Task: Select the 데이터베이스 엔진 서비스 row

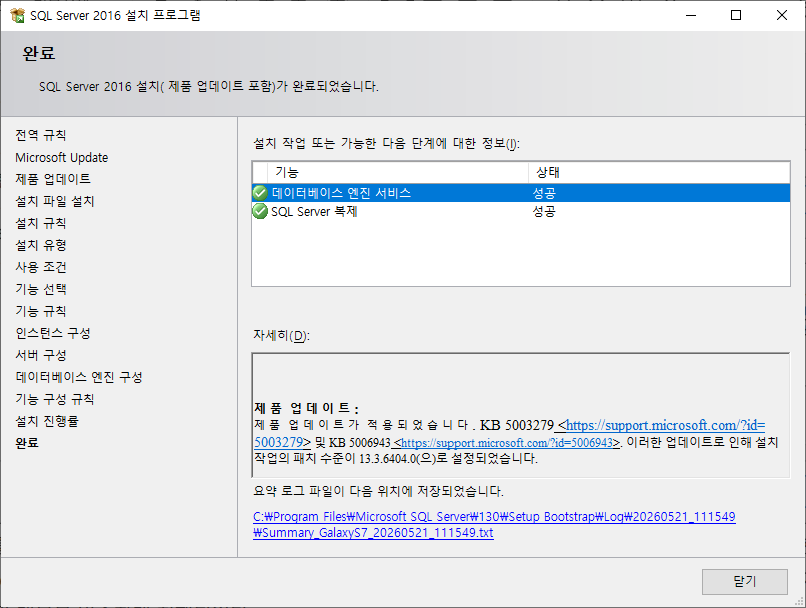Action: (x=521, y=193)
